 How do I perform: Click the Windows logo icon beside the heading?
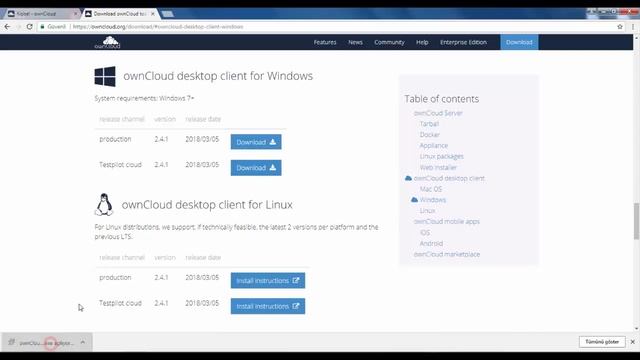tap(105, 76)
